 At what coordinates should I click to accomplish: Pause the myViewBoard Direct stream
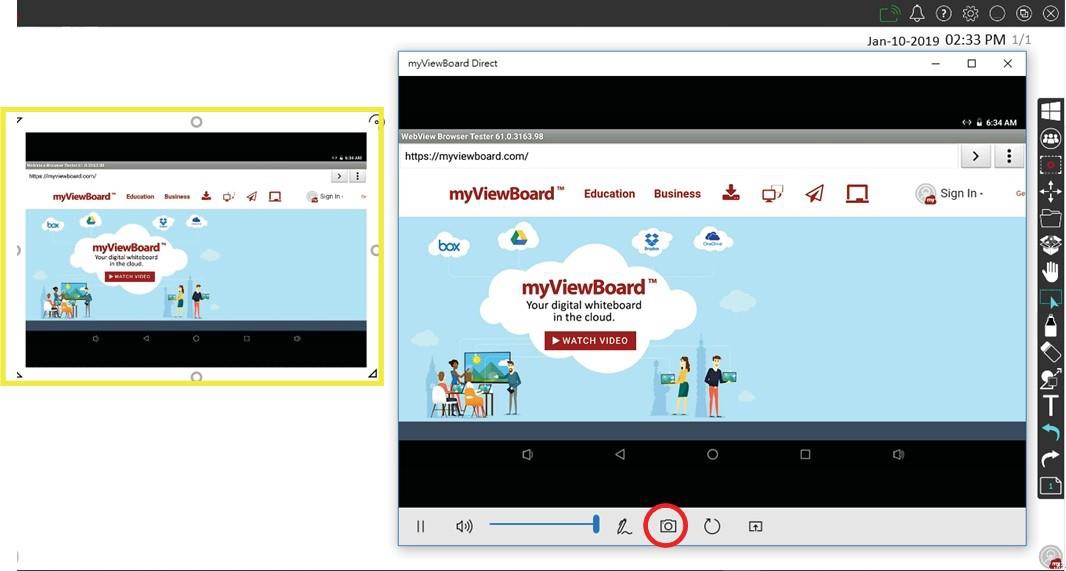pos(421,526)
